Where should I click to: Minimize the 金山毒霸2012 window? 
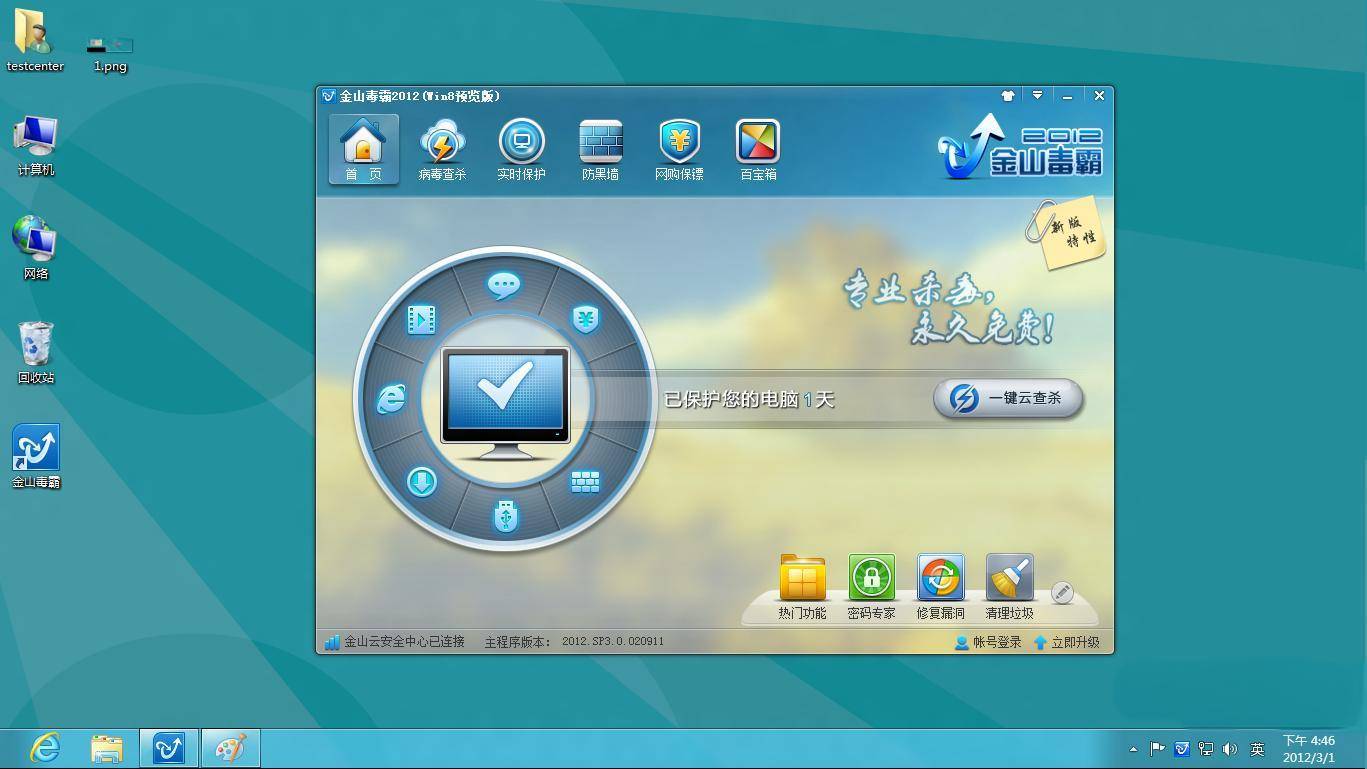pyautogui.click(x=1068, y=96)
